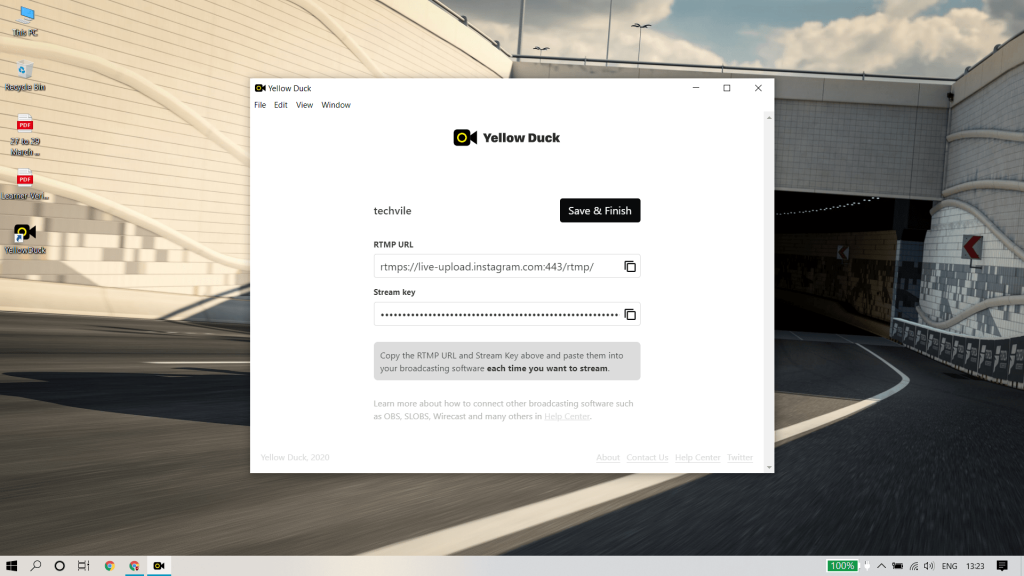
Task: Open the volume speaker tray icon
Action: coord(929,566)
